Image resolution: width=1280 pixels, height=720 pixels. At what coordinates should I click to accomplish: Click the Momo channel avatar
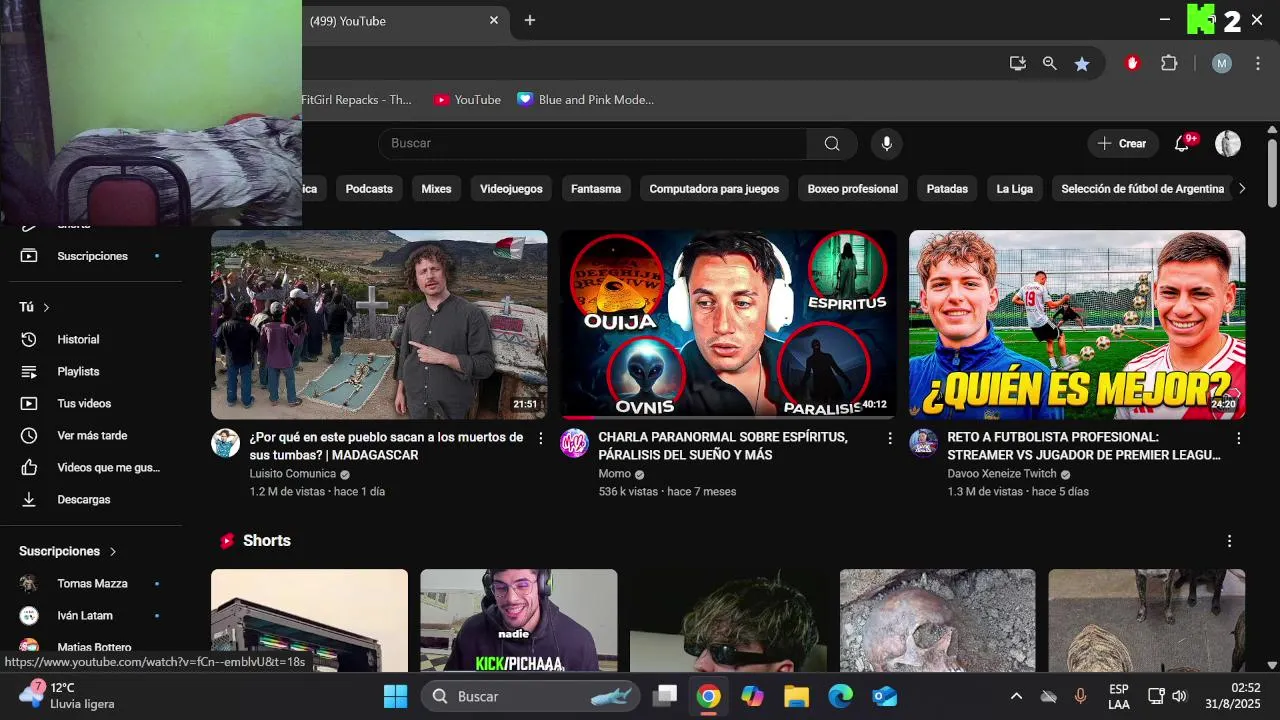point(574,443)
